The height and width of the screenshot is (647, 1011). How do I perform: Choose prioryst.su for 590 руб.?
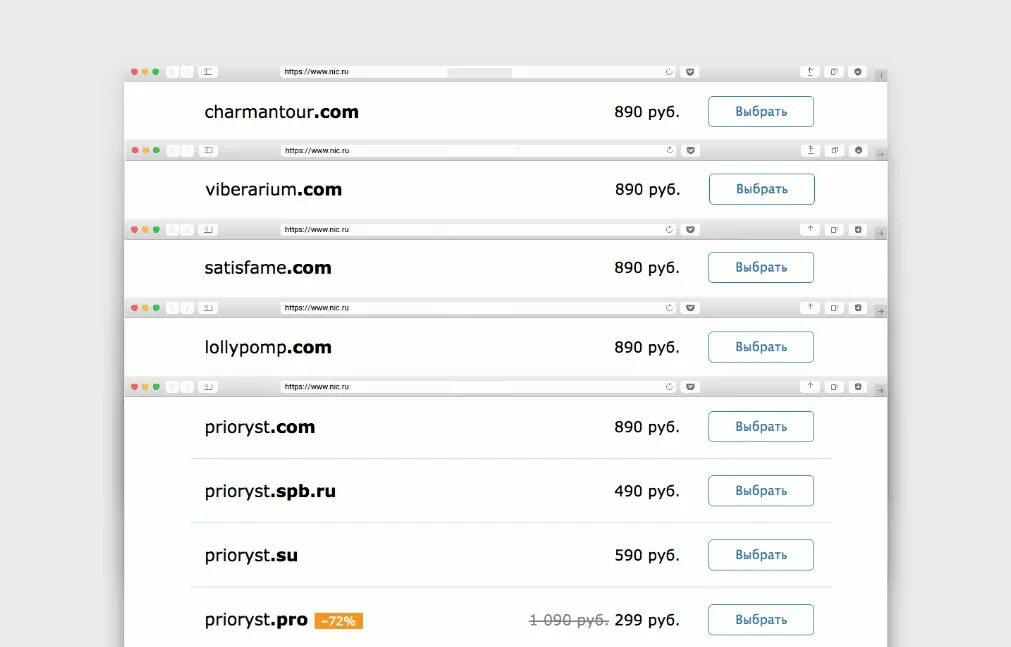pos(761,555)
